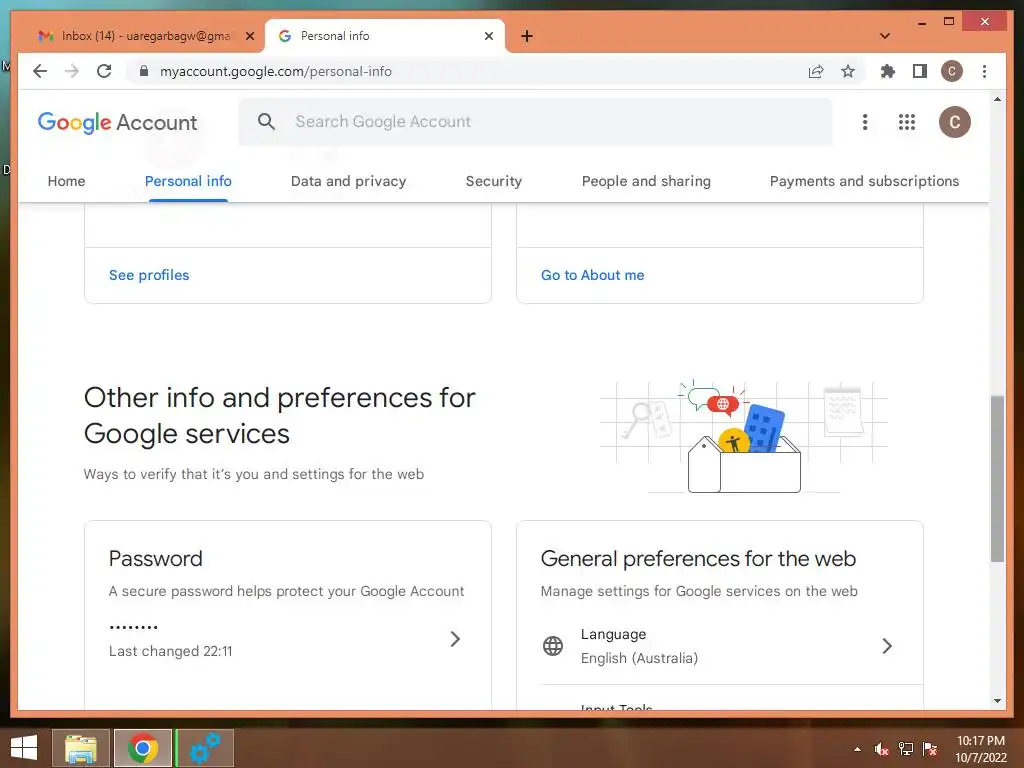This screenshot has height=768, width=1024.
Task: Click the scrollbar up arrow
Action: pyautogui.click(x=997, y=99)
